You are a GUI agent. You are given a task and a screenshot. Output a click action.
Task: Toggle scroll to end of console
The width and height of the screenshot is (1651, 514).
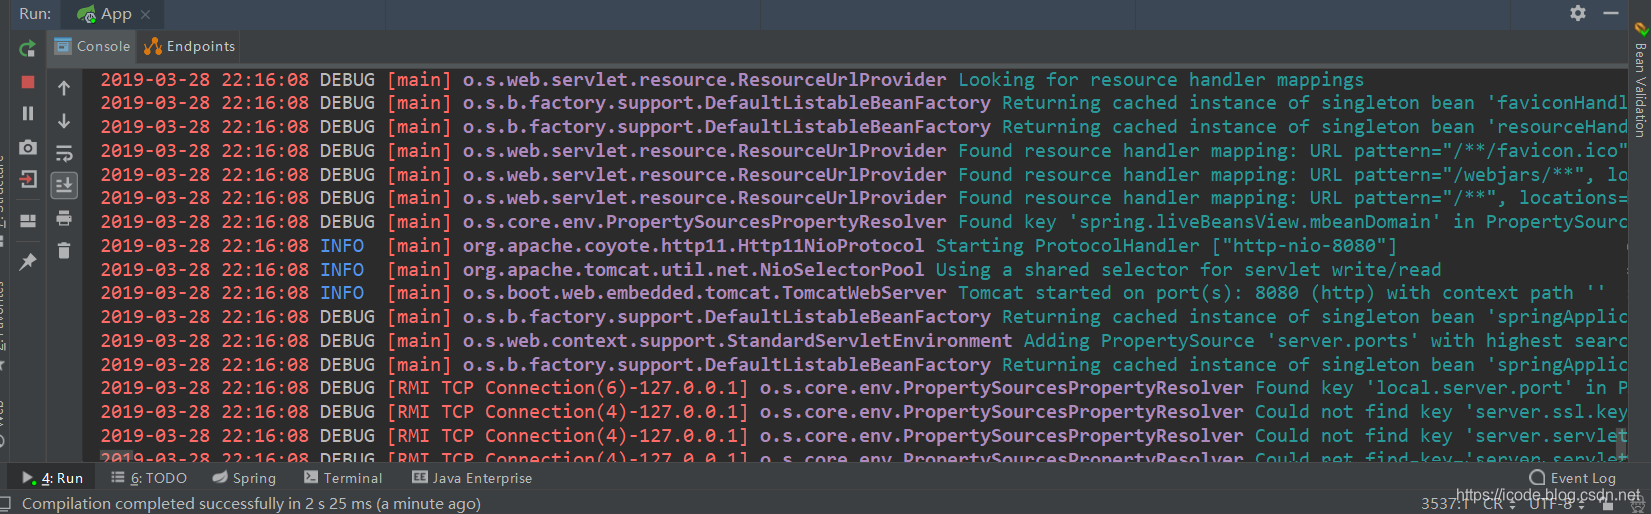point(64,186)
